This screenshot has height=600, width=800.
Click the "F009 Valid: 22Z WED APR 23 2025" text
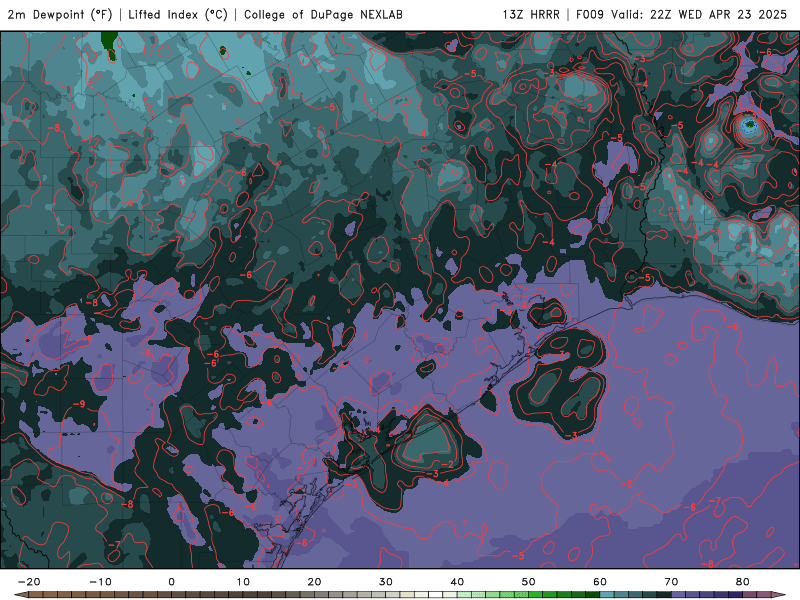pos(682,15)
